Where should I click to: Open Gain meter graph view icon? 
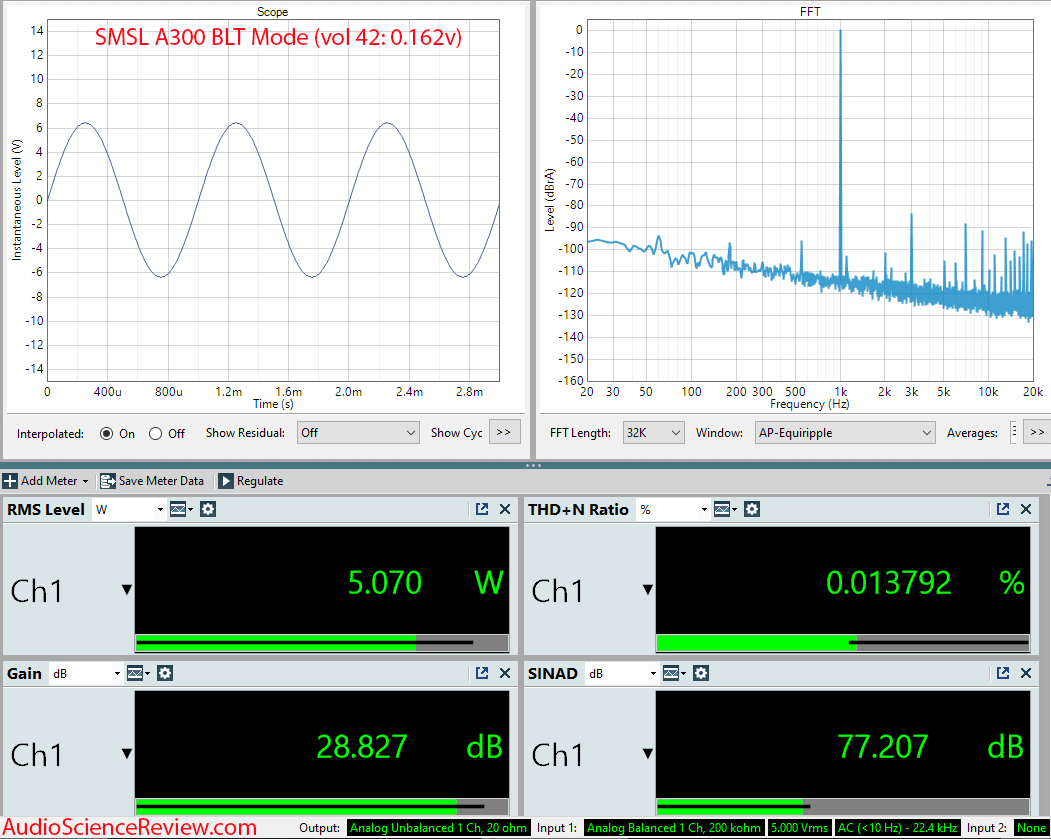(136, 673)
